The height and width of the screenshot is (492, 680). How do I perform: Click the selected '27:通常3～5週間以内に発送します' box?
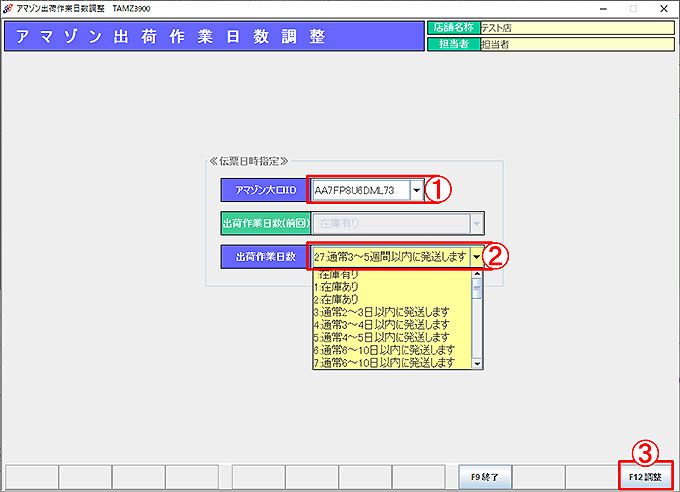click(x=390, y=257)
